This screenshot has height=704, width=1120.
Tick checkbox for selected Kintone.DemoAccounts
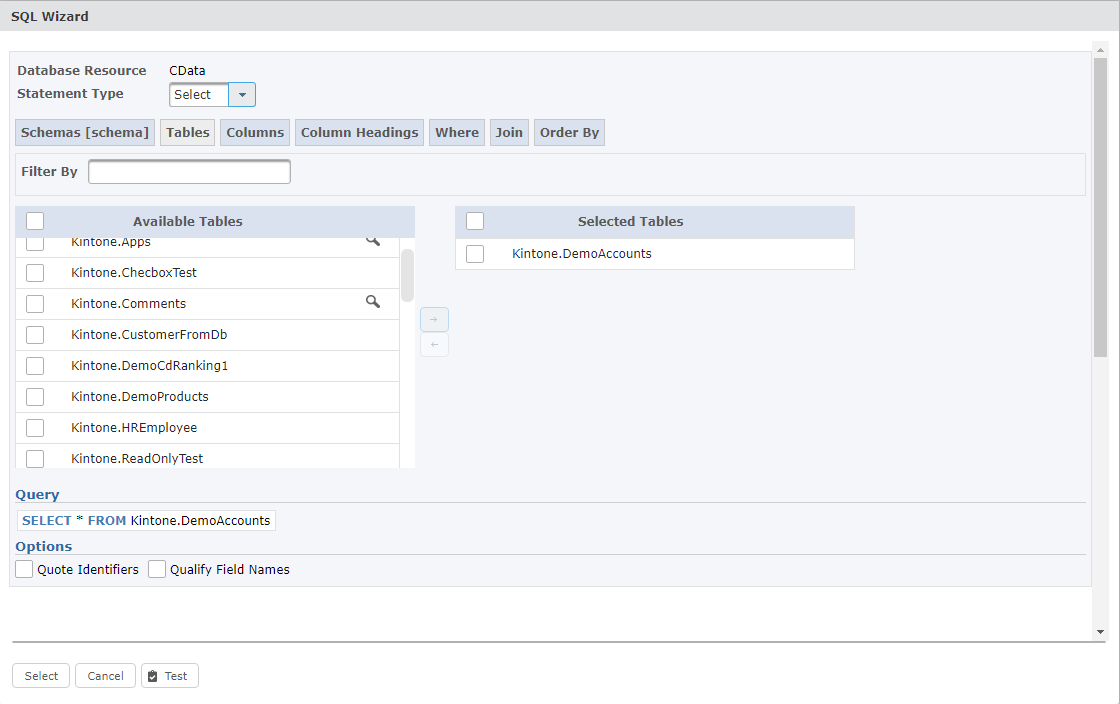click(475, 253)
